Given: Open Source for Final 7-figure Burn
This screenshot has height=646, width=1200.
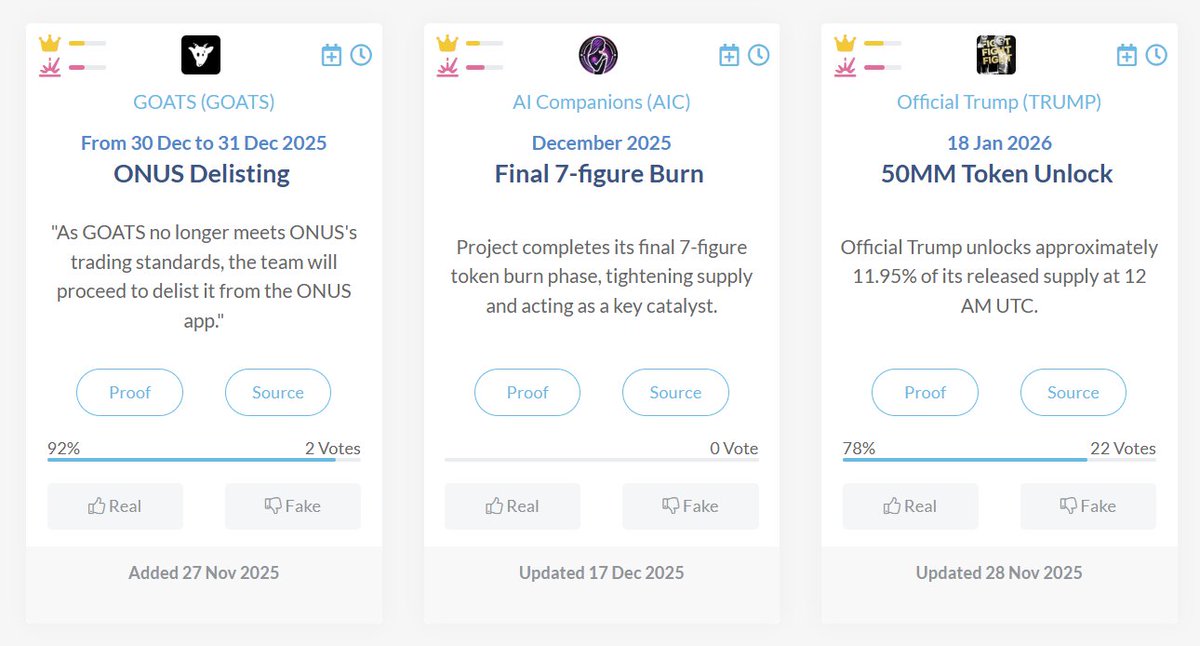Looking at the screenshot, I should [x=675, y=393].
